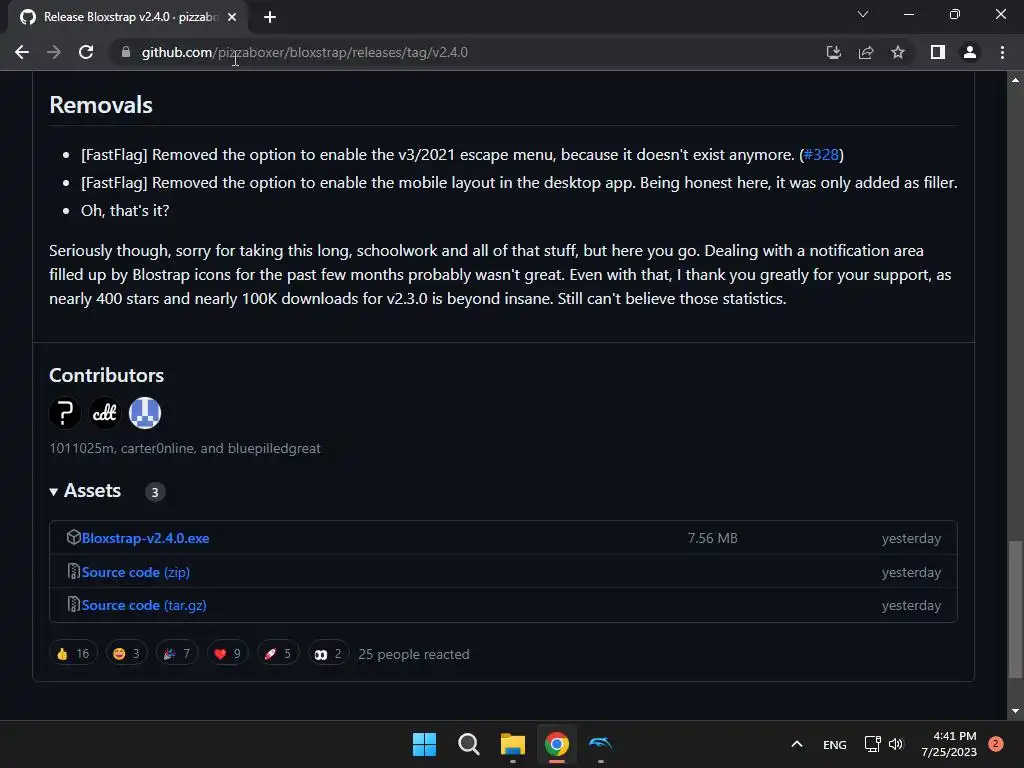Click the browser forward arrow
The image size is (1024, 768).
[x=54, y=52]
